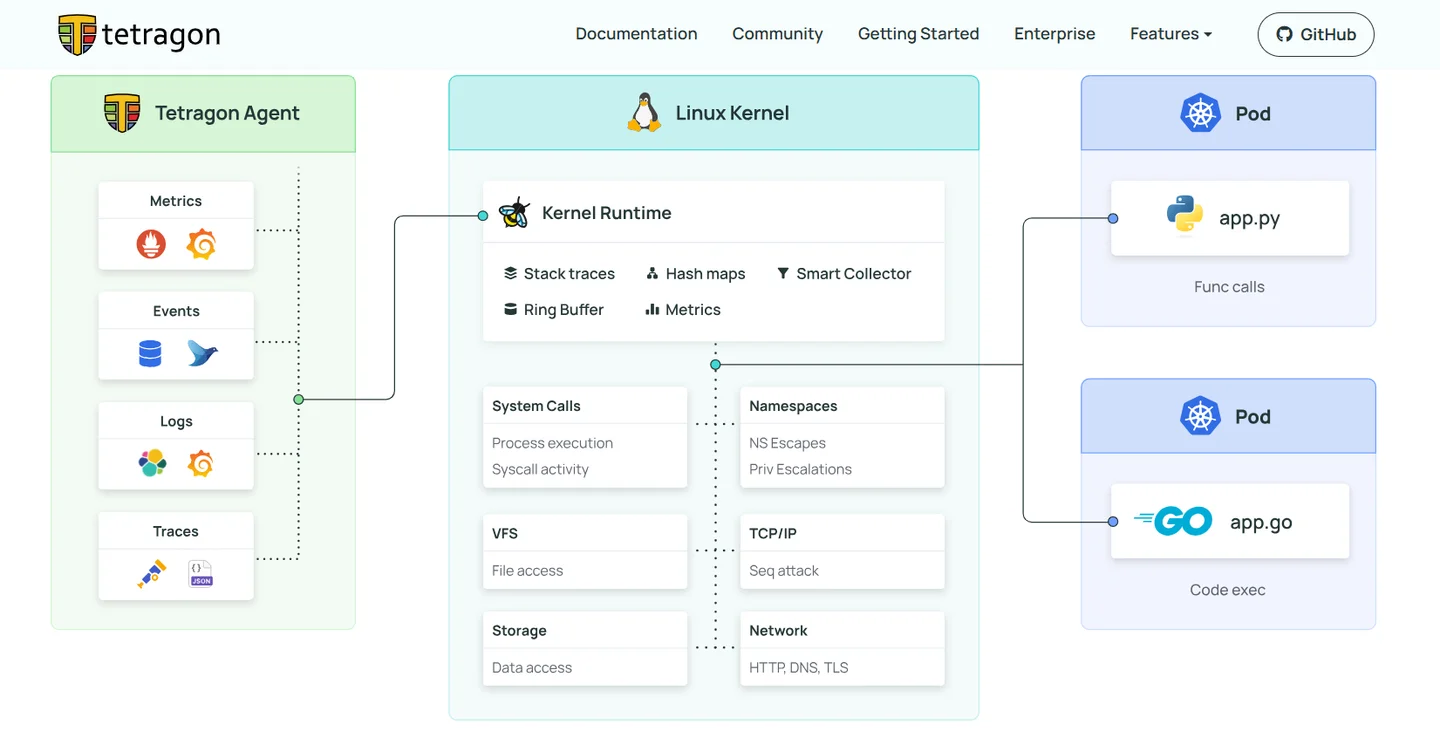The height and width of the screenshot is (739, 1440).
Task: Click the Linux Kernel title
Action: pos(732,113)
